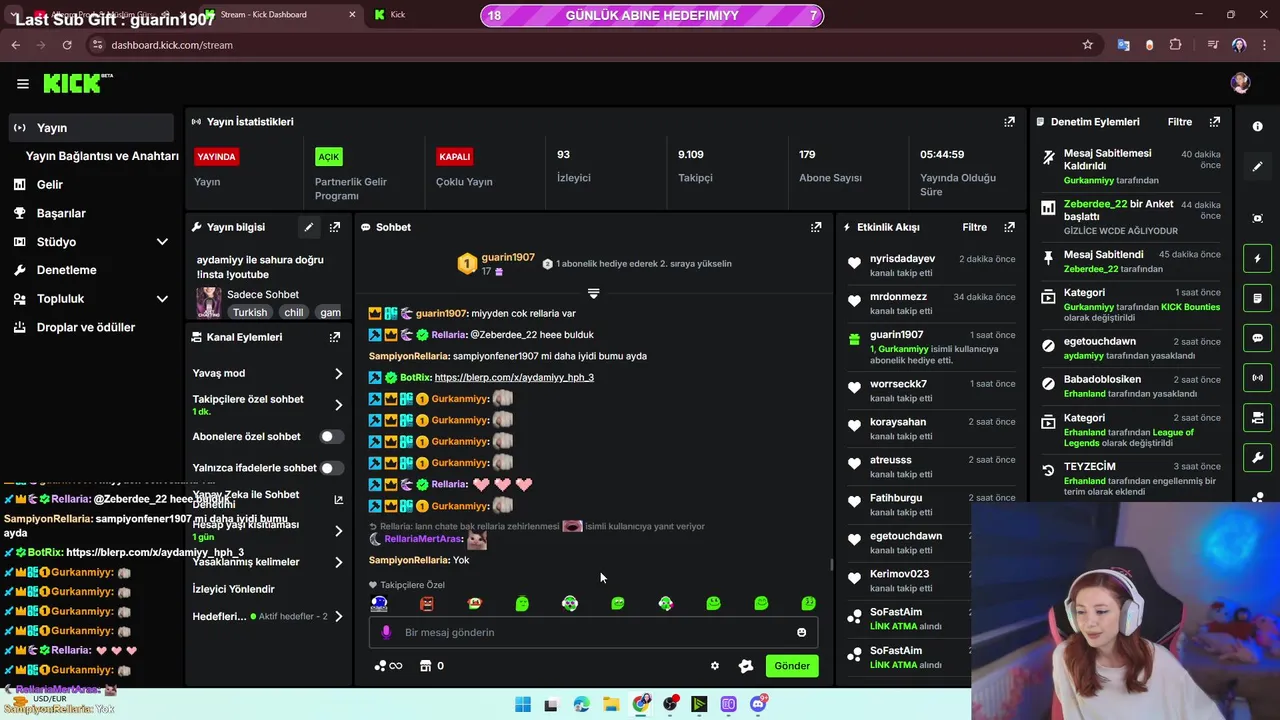Open File Explorer from the taskbar
The image size is (1280, 720).
[x=611, y=705]
